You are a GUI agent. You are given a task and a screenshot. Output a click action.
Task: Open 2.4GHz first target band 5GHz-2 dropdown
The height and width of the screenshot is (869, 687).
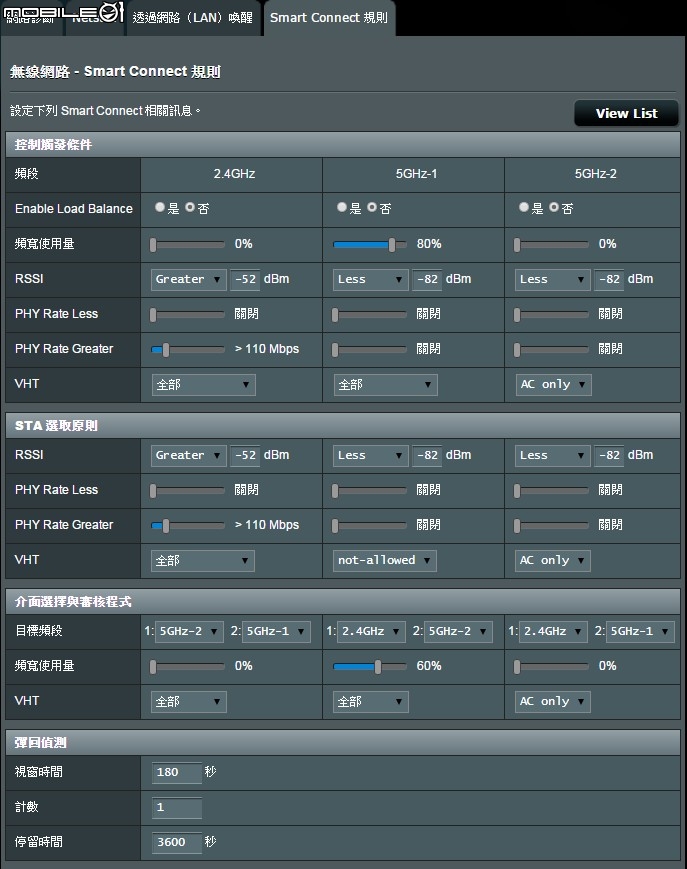(189, 632)
